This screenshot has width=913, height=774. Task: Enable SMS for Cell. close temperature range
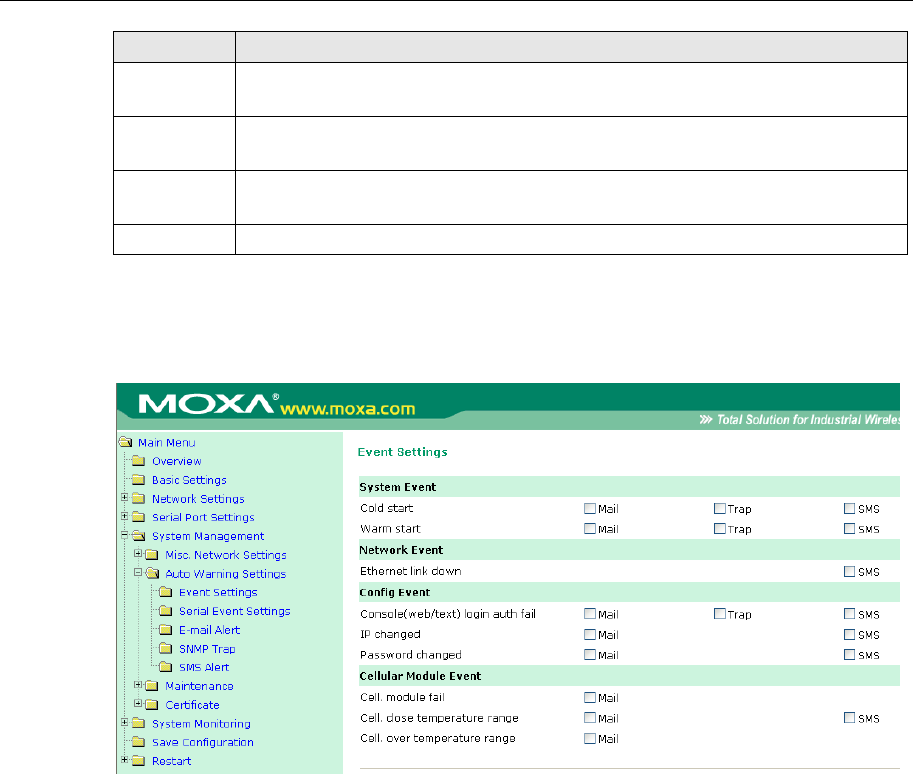click(850, 718)
